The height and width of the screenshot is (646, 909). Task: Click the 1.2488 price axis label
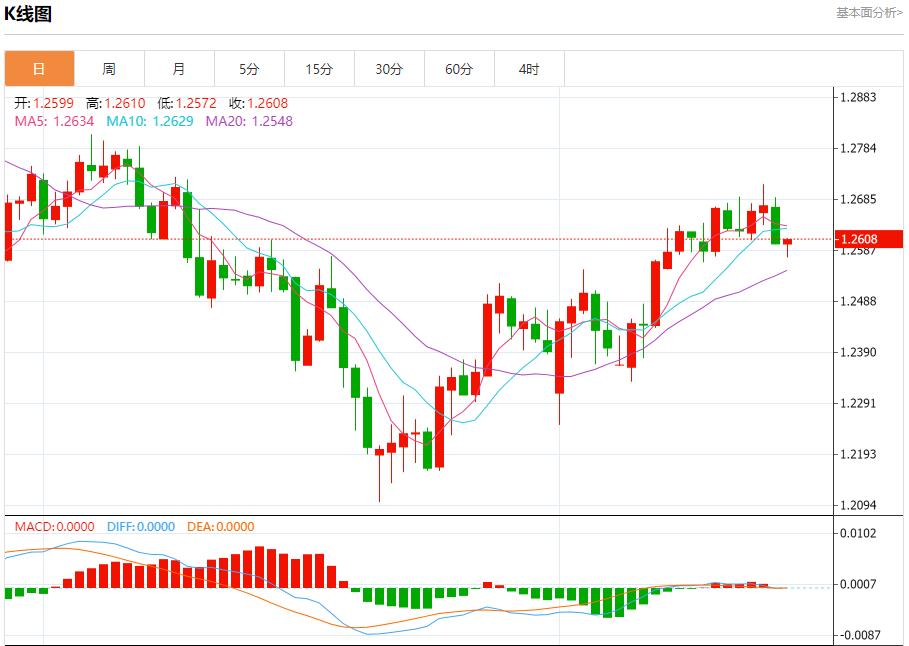coord(859,301)
